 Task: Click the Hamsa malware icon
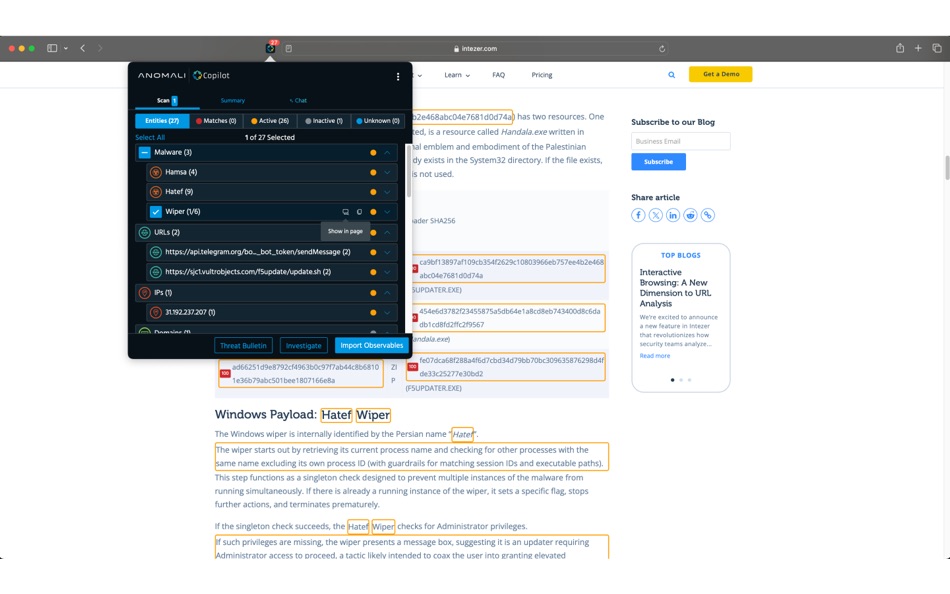coord(156,172)
